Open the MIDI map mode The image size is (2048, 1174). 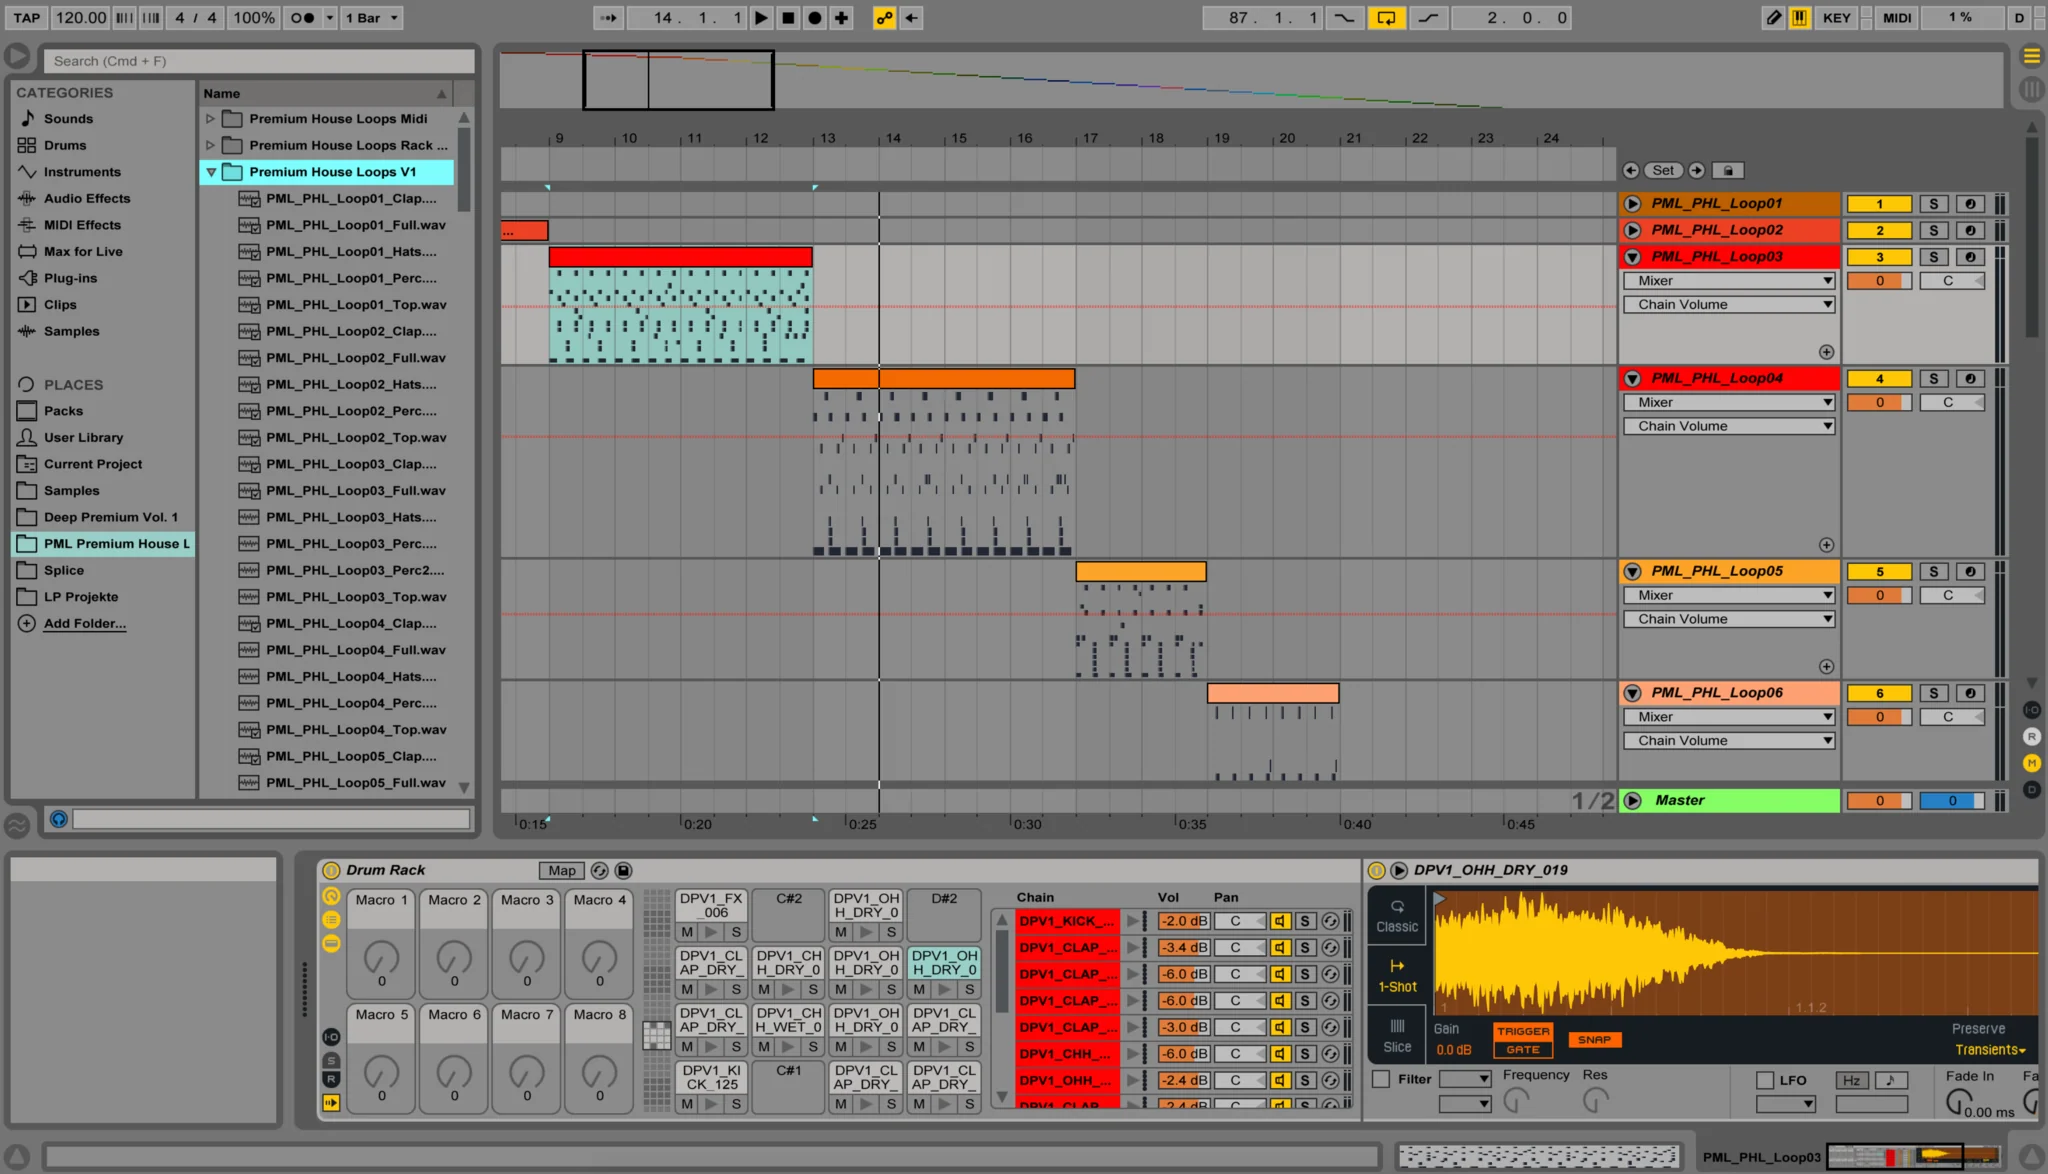tap(1897, 17)
